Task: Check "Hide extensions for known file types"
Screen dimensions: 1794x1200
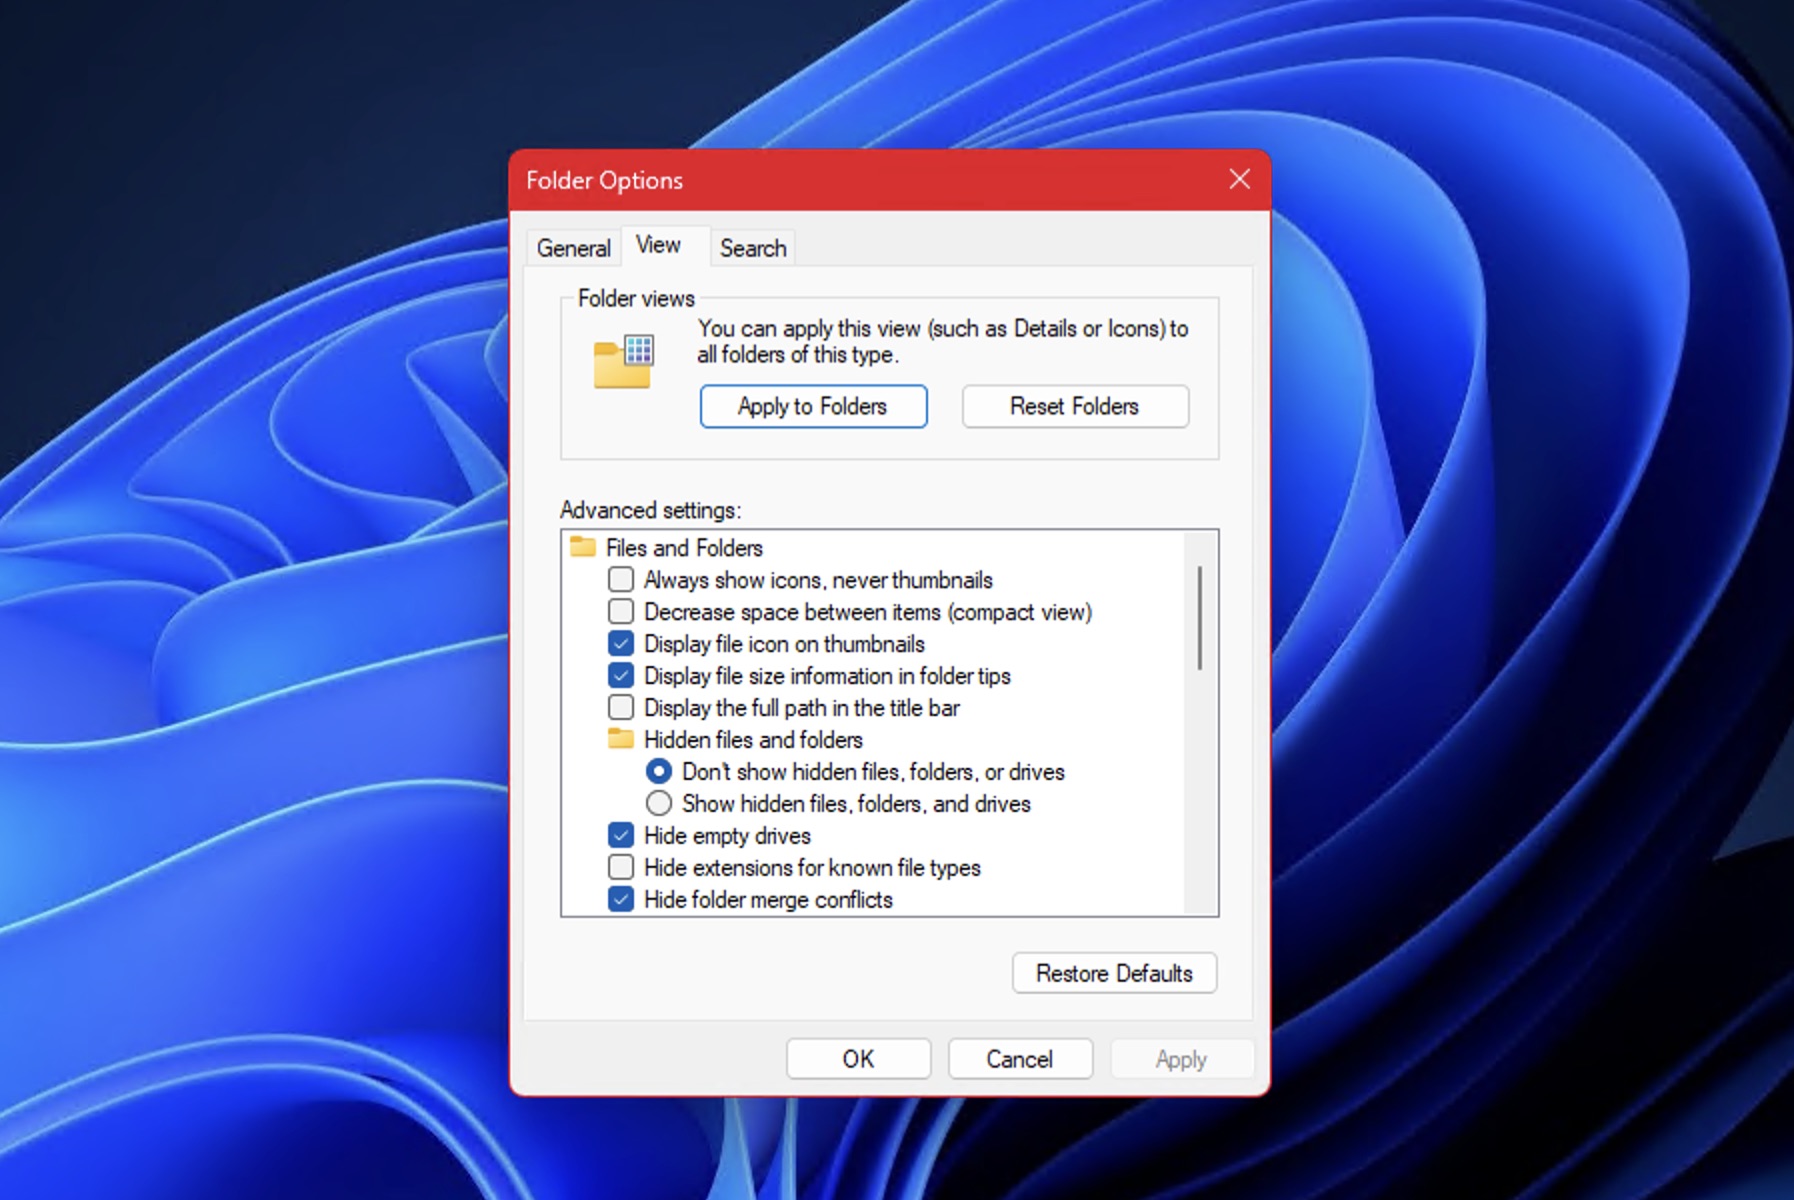Action: pyautogui.click(x=621, y=867)
